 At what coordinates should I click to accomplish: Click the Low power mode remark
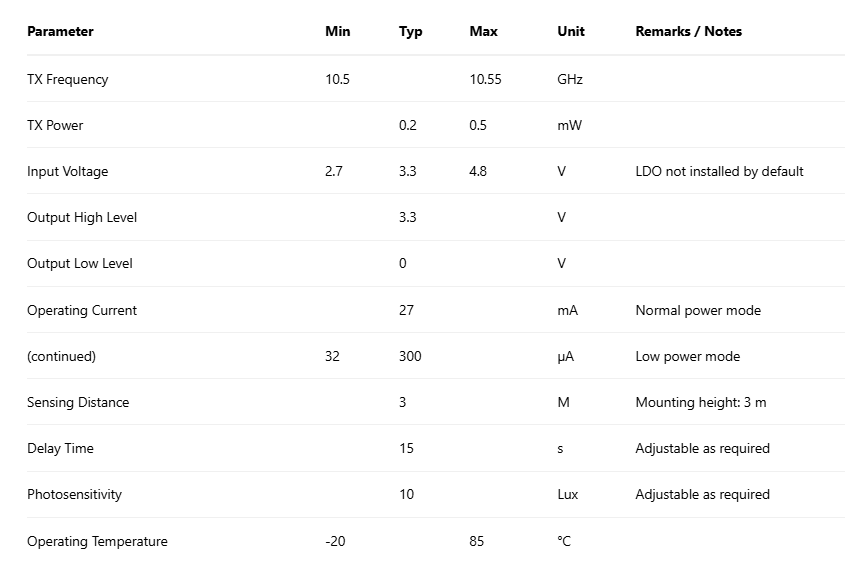click(687, 356)
